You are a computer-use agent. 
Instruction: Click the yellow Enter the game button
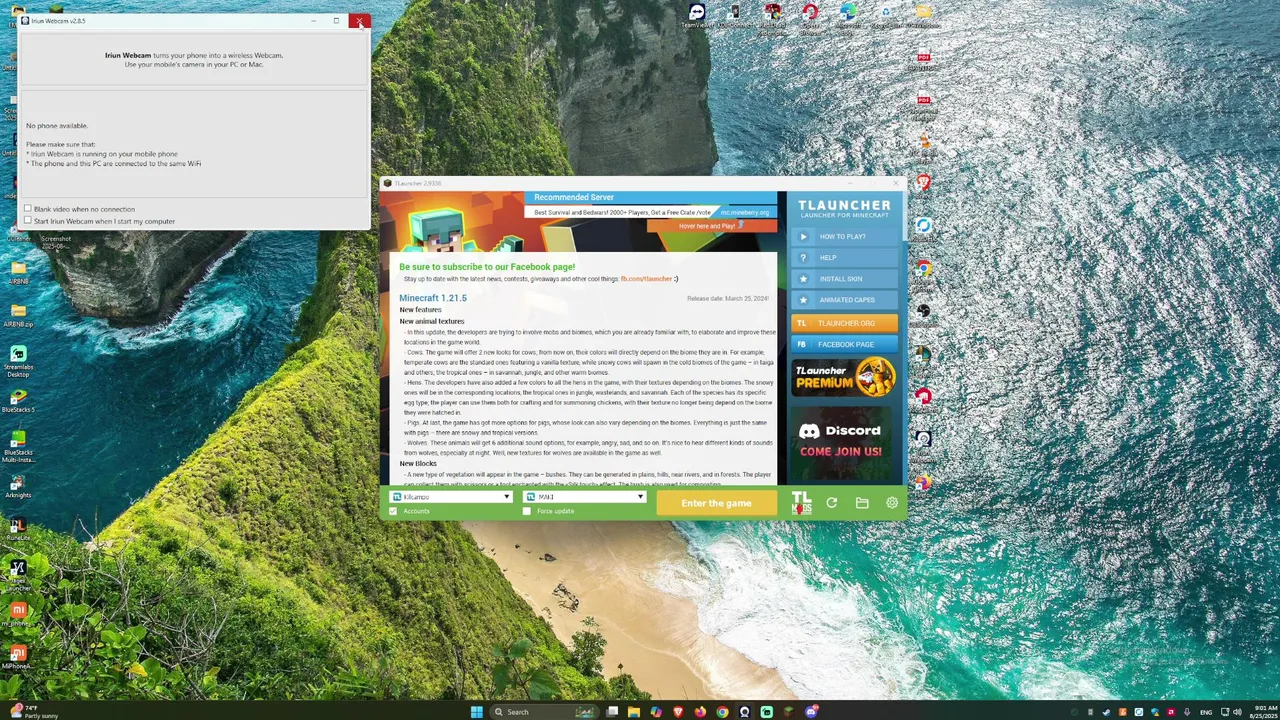[x=716, y=503]
